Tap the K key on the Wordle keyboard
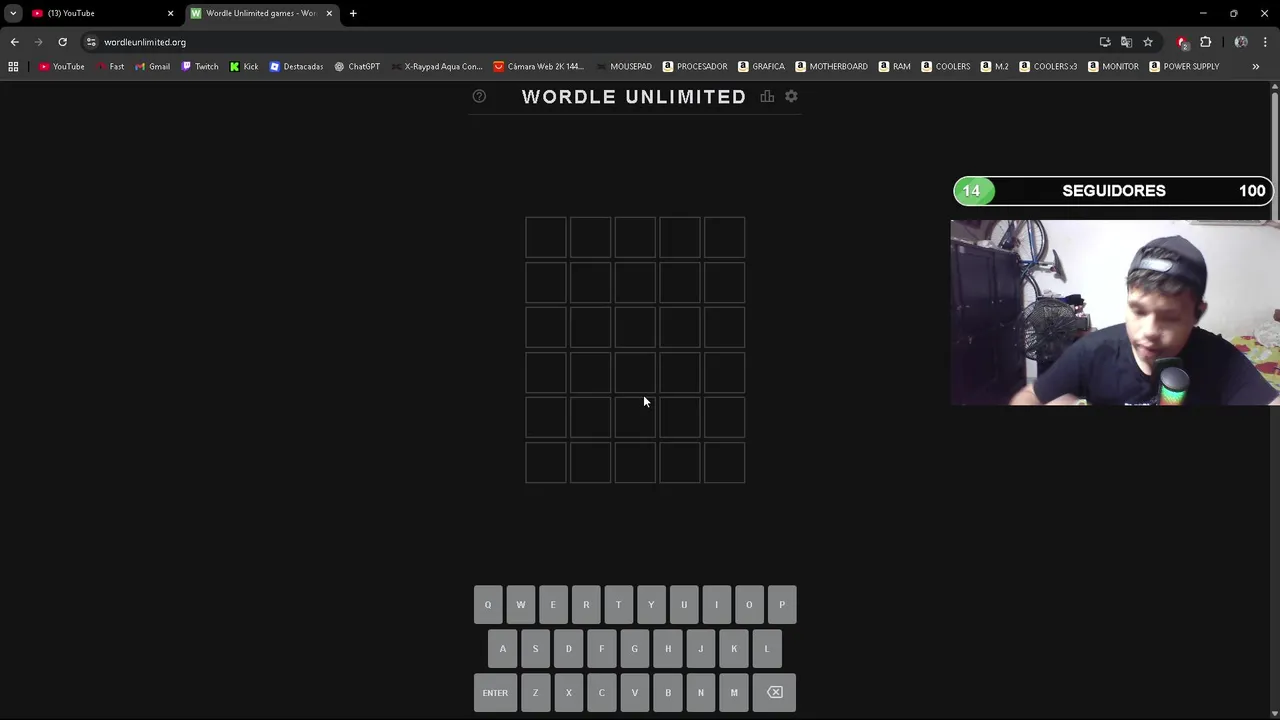The height and width of the screenshot is (720, 1280). coord(734,648)
